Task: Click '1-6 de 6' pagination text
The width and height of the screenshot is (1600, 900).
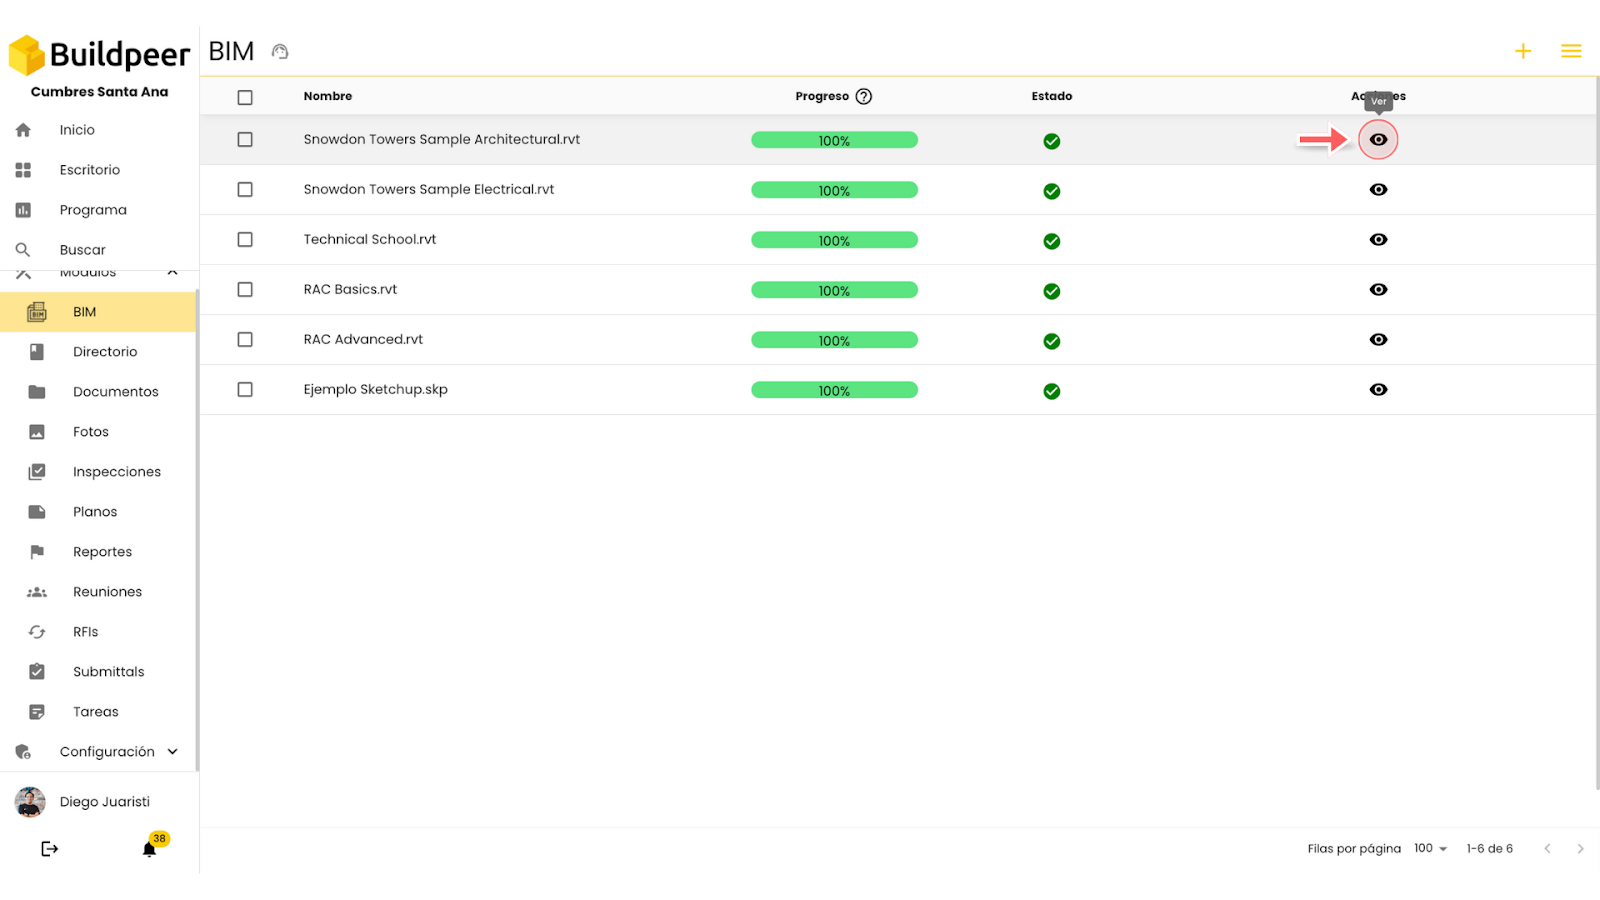Action: pos(1490,849)
